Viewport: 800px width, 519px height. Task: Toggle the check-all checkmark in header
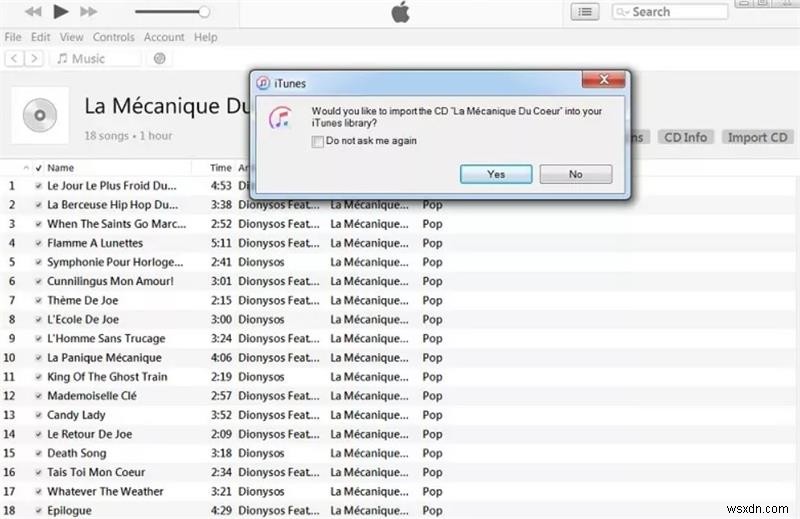coord(38,168)
